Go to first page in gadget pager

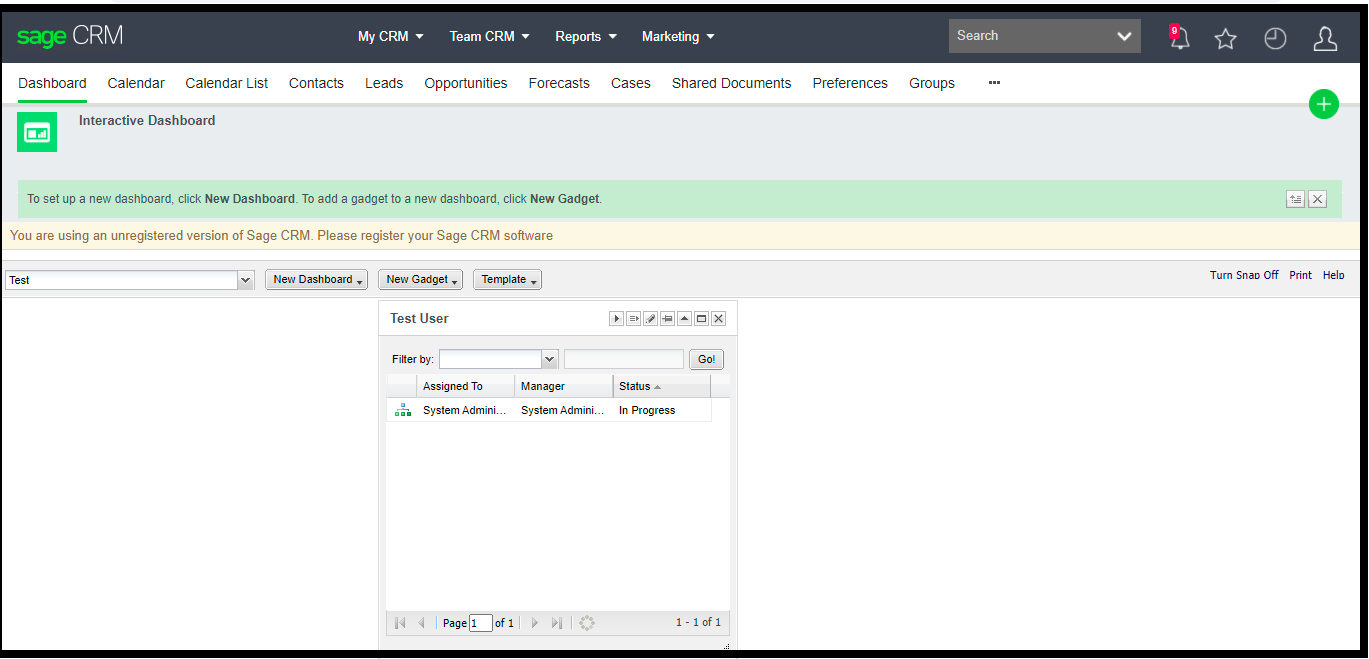point(400,623)
